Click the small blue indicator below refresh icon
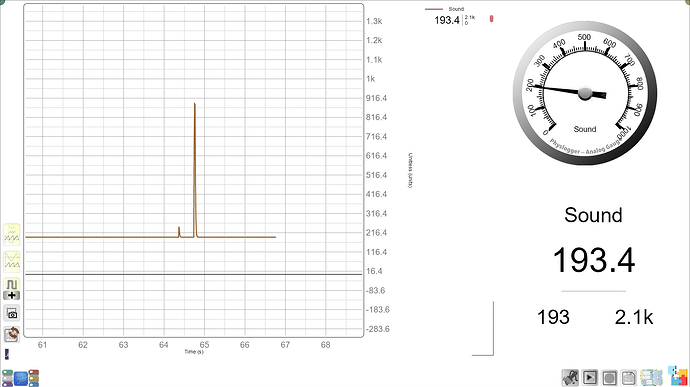This screenshot has width=690, height=387. pos(7,354)
